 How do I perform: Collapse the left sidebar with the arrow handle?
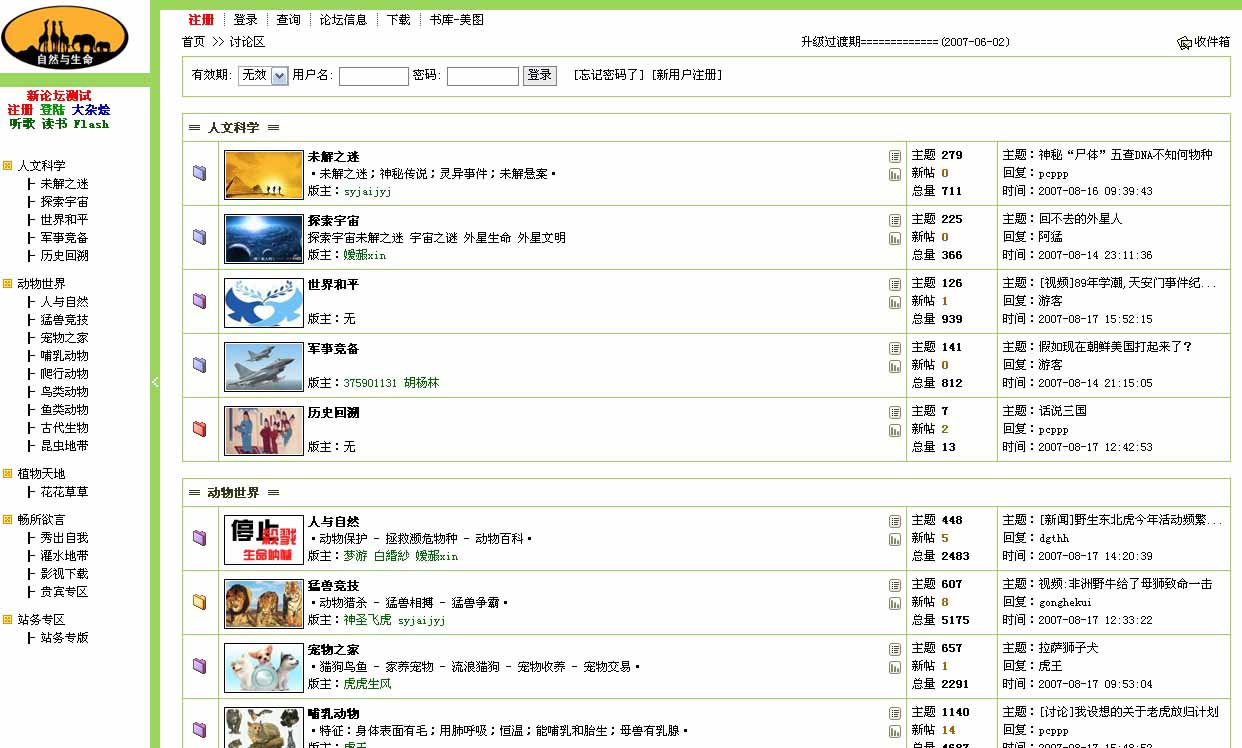point(155,381)
